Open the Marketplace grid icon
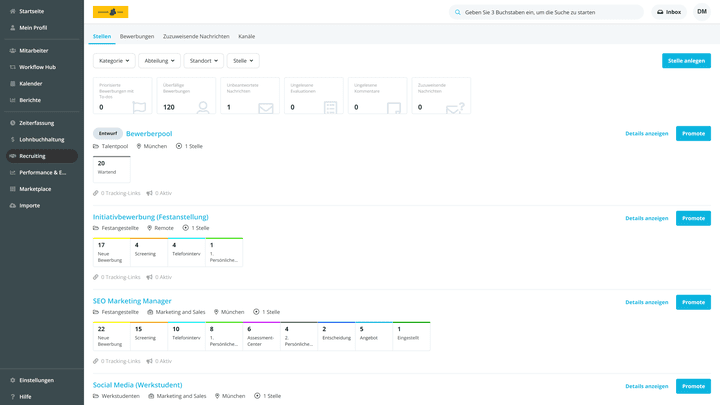720x405 pixels. tap(12, 188)
